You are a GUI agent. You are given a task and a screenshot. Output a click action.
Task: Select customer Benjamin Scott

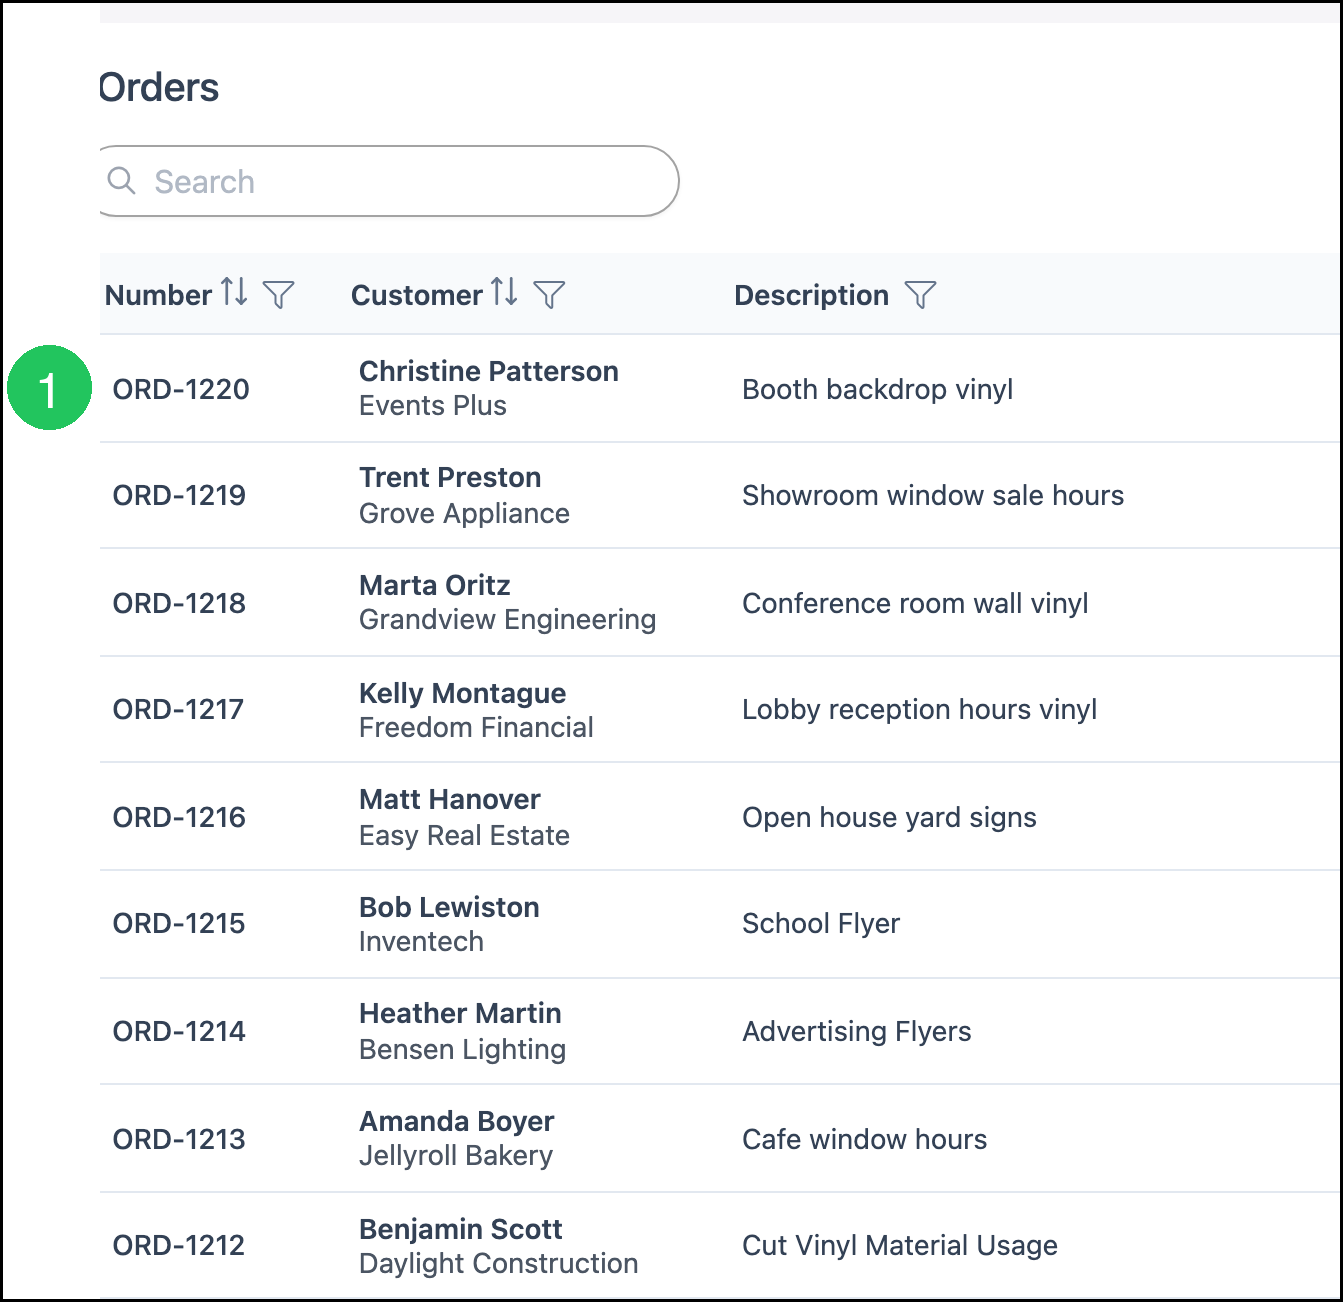click(461, 1229)
